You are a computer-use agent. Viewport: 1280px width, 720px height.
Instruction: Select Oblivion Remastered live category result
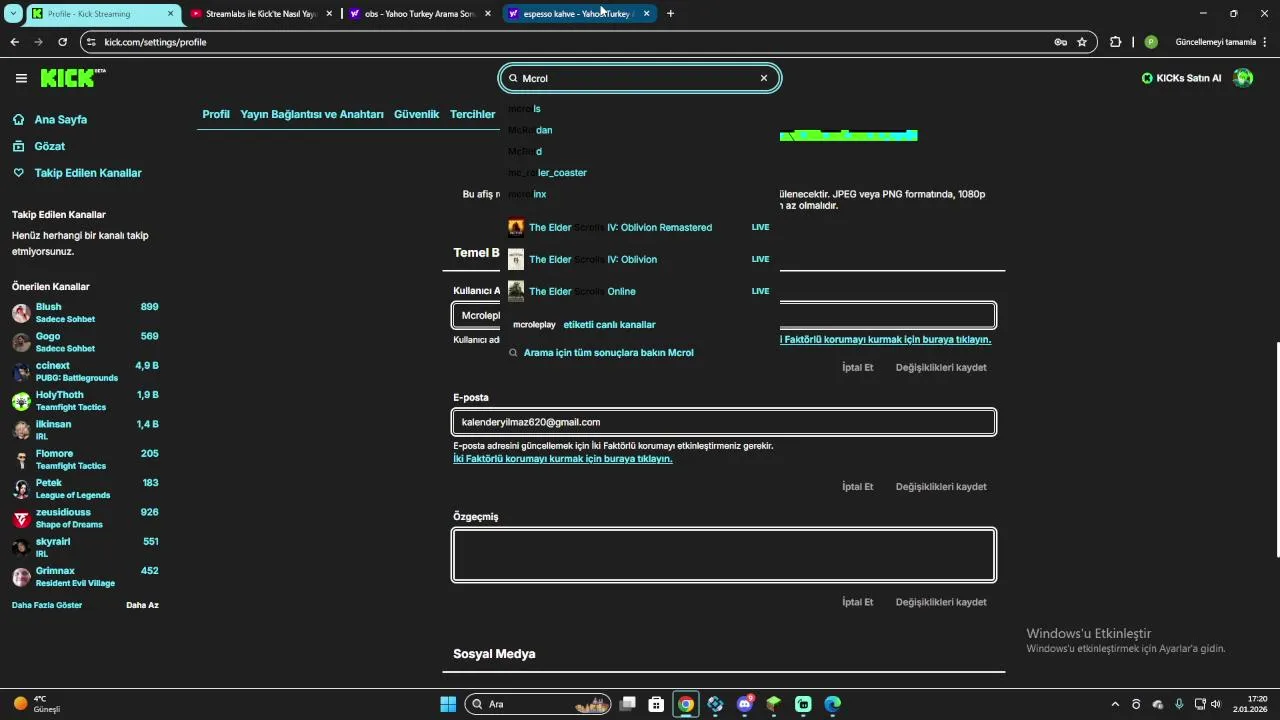click(x=640, y=227)
